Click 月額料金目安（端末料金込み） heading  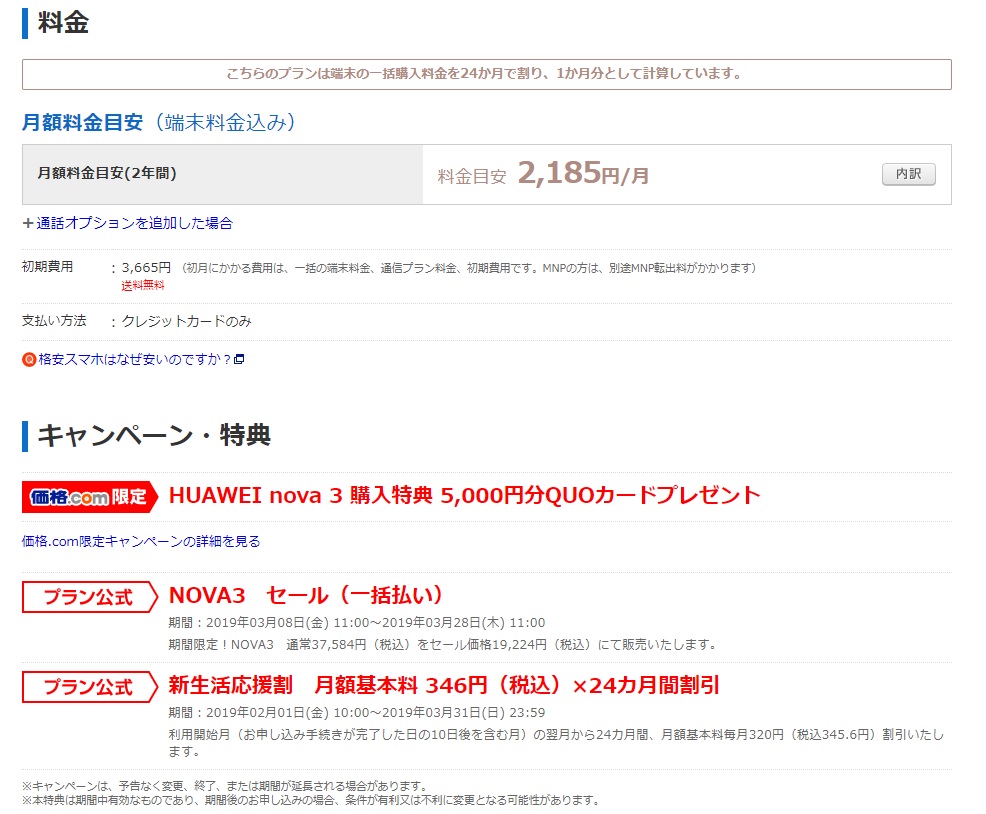point(158,122)
